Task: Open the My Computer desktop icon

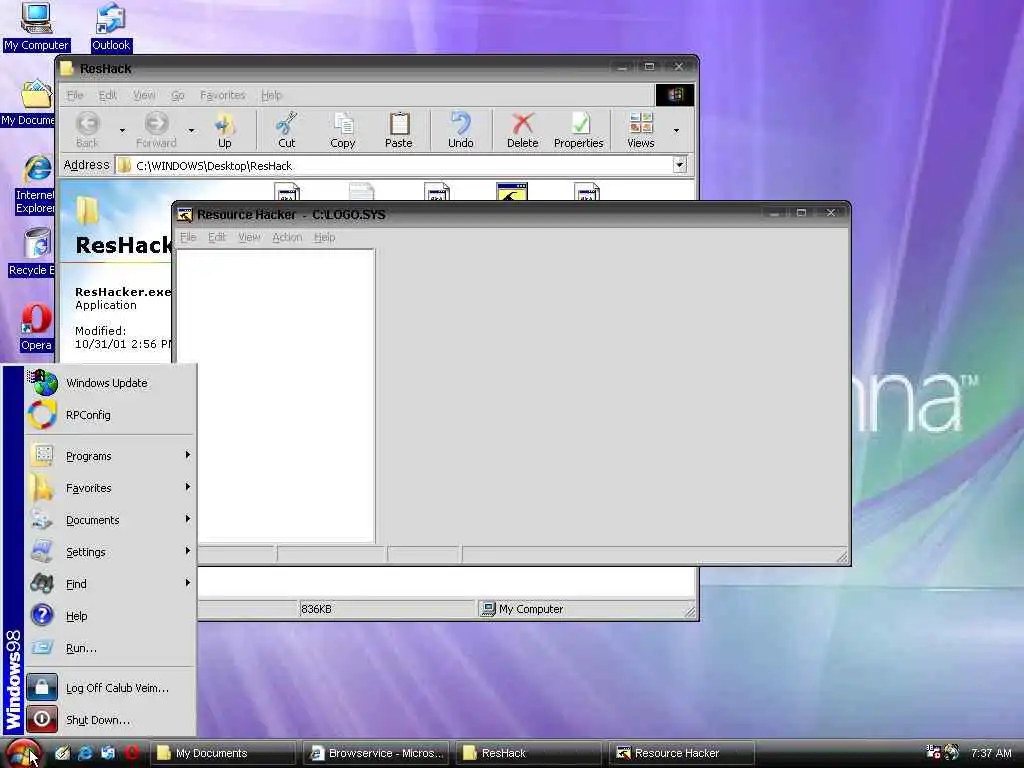Action: click(36, 27)
